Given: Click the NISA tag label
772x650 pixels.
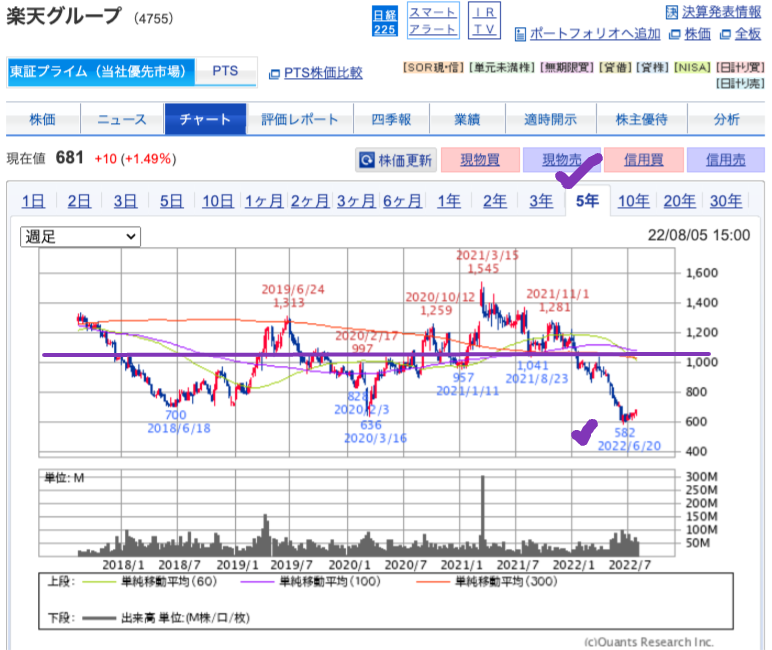Looking at the screenshot, I should pyautogui.click(x=692, y=67).
